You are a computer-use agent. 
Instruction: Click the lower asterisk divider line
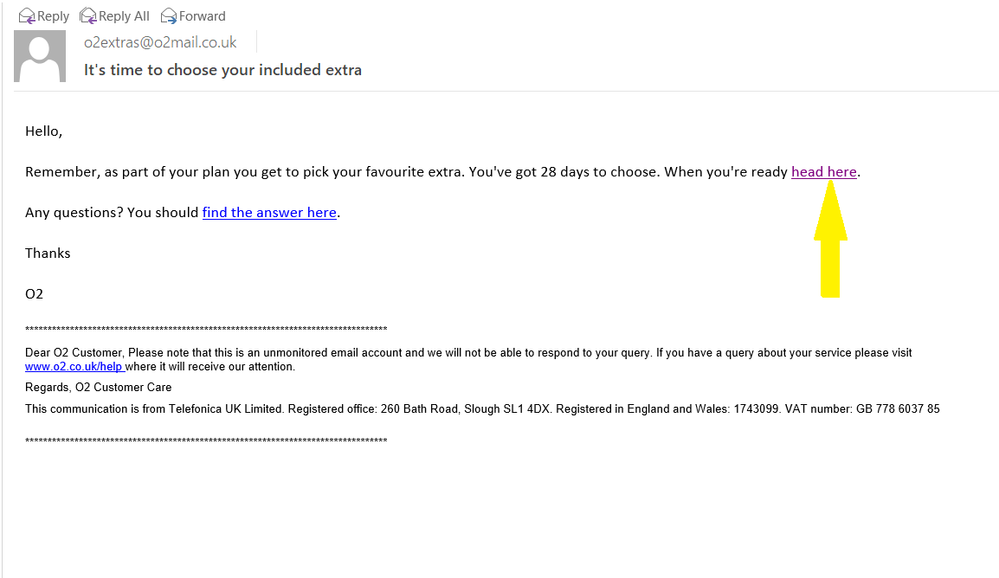[x=206, y=441]
